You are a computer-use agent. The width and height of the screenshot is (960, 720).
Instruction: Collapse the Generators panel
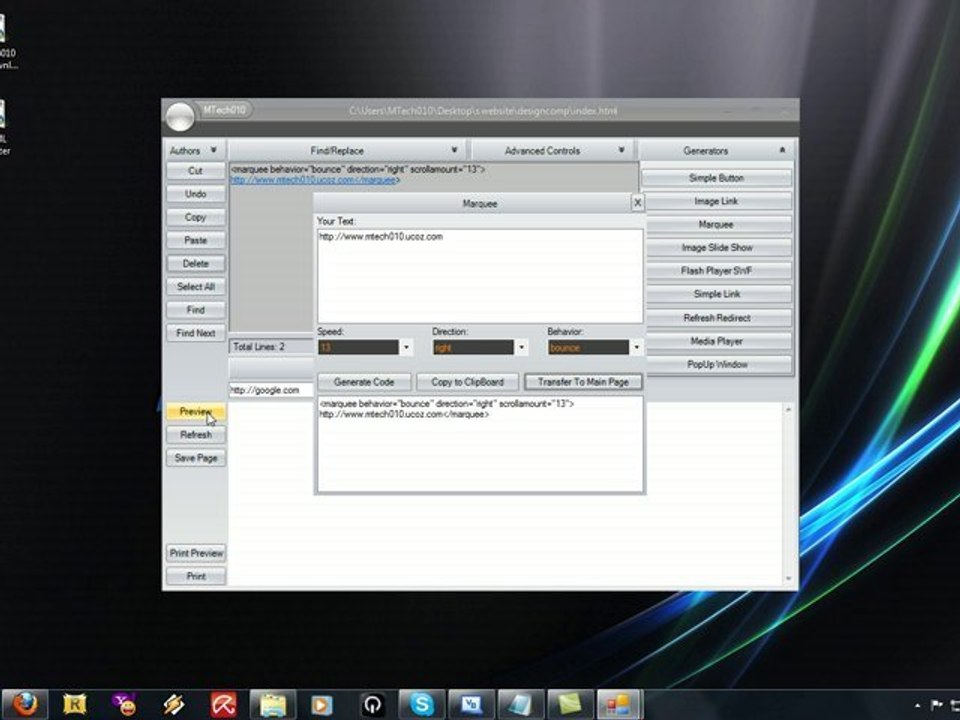782,150
